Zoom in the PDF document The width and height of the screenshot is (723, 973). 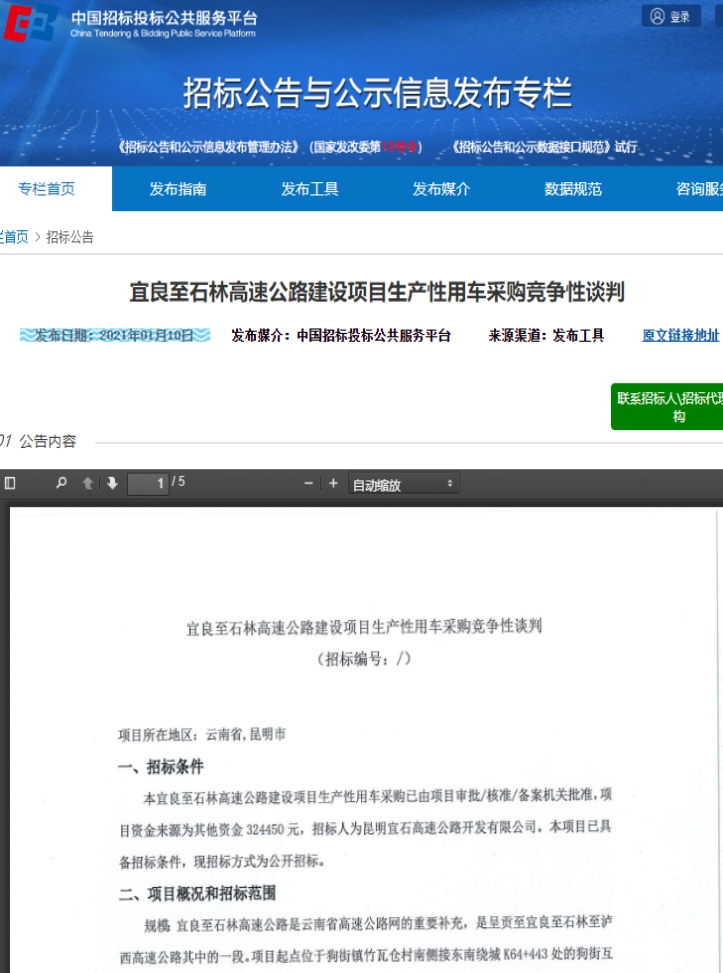[x=333, y=483]
